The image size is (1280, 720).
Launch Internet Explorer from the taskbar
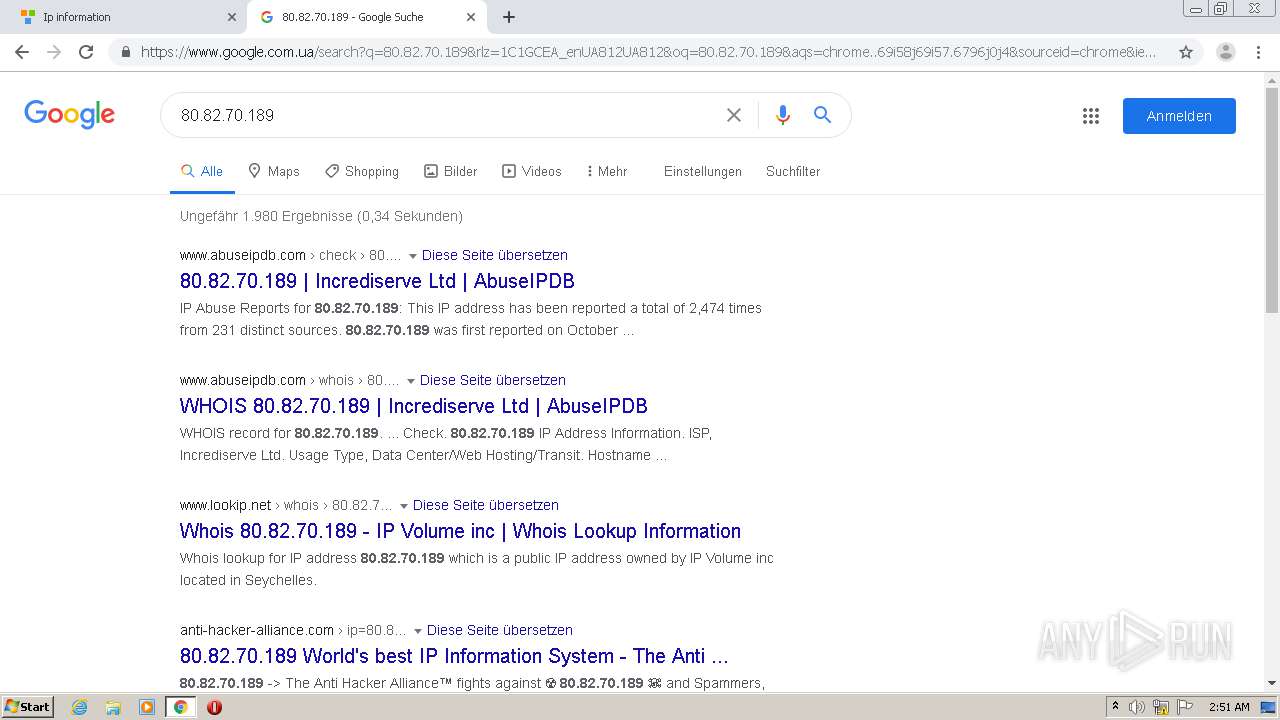(x=80, y=707)
